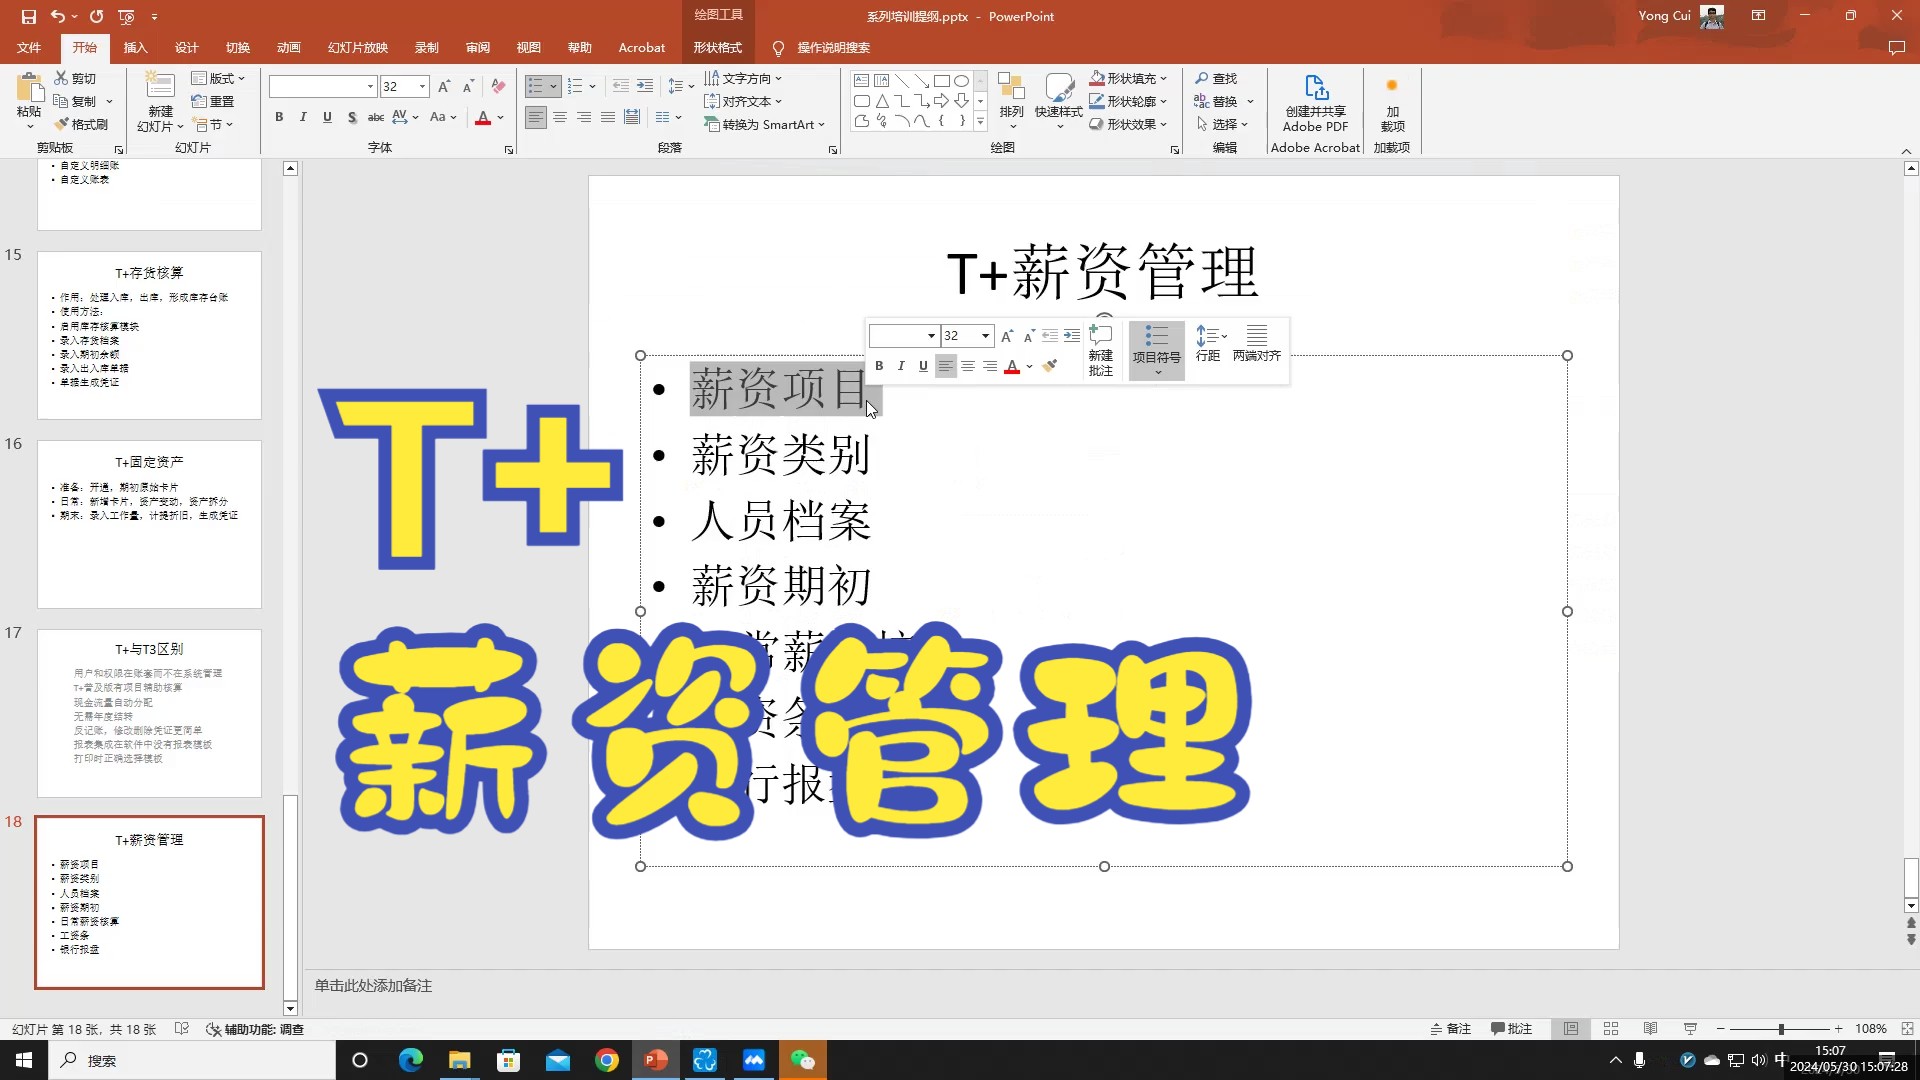Toggle strikethrough in ribbon font group
This screenshot has width=1920, height=1080.
376,117
